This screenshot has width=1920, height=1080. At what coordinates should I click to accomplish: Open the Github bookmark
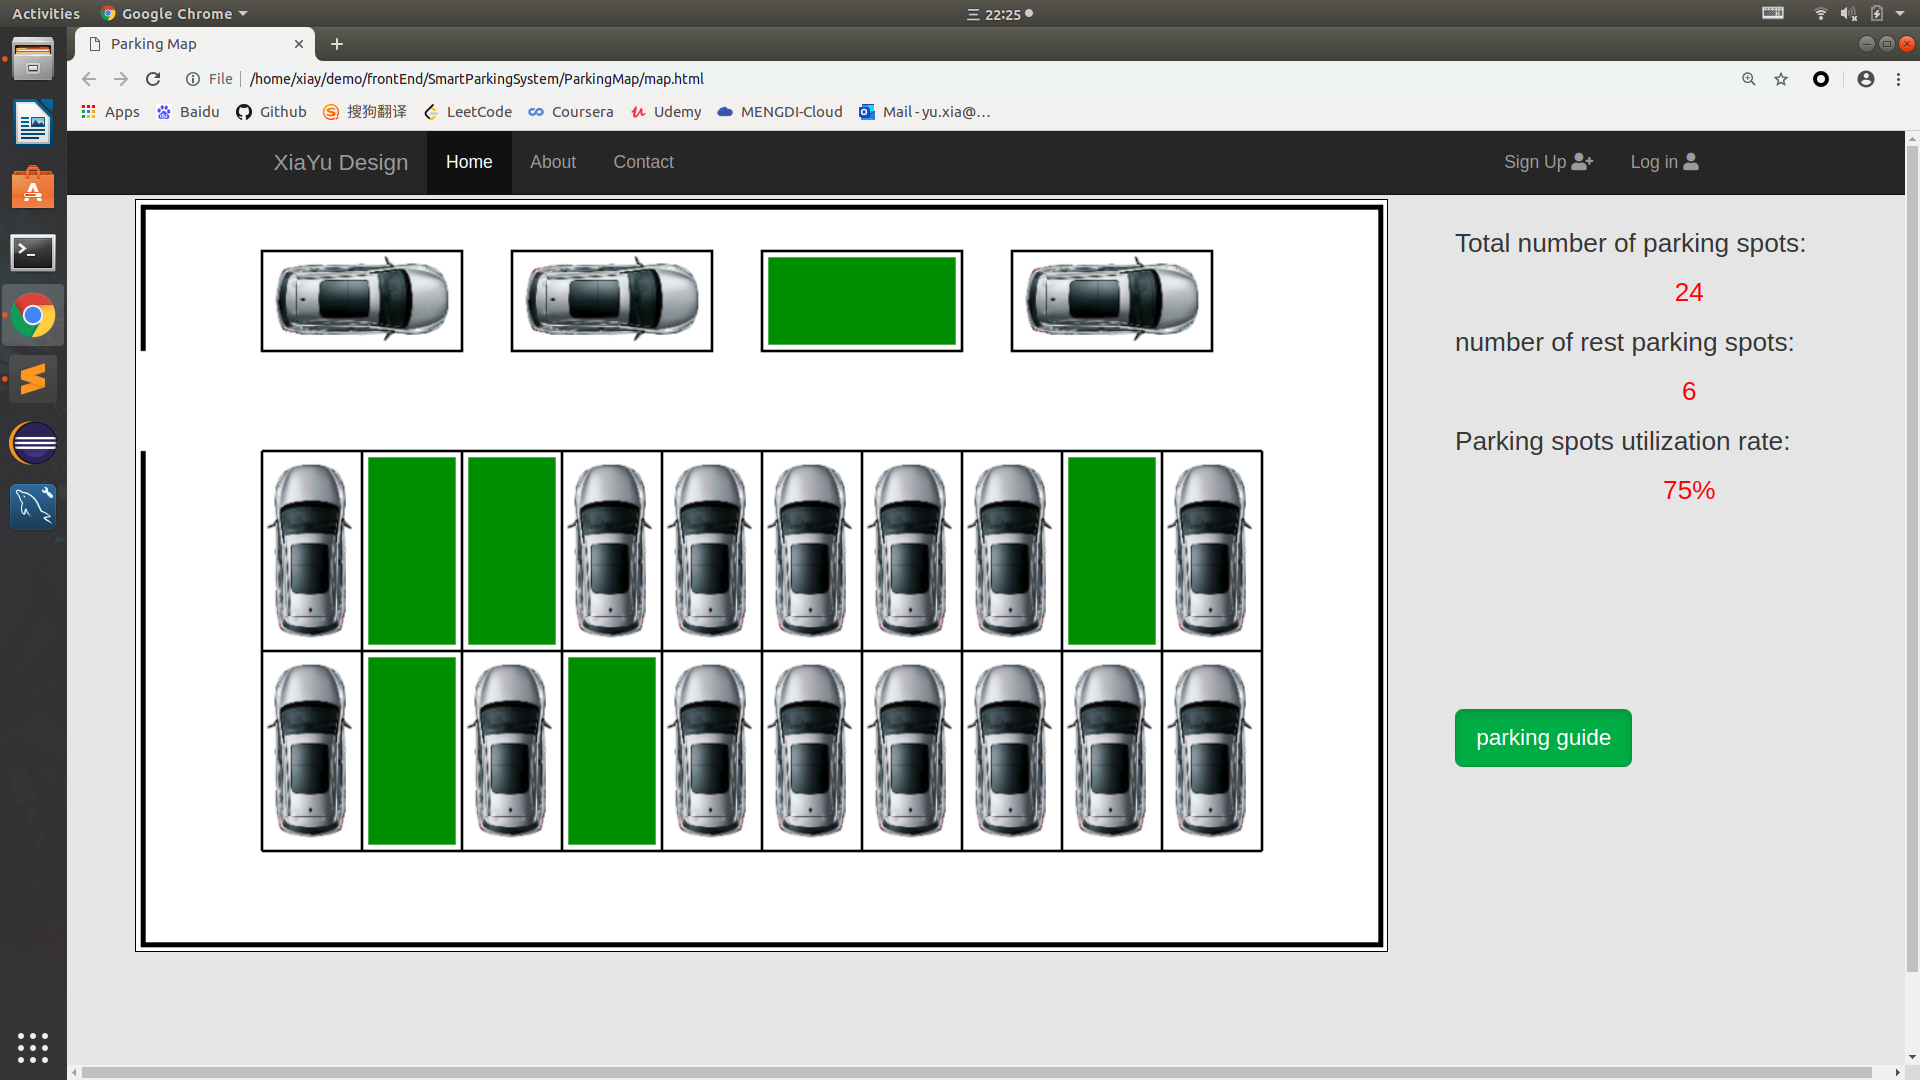coord(271,112)
